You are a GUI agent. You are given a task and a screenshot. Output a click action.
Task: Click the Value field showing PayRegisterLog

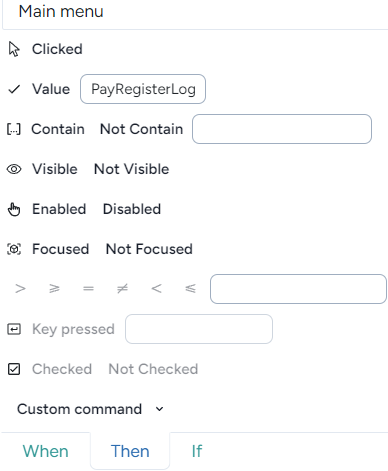pos(143,89)
